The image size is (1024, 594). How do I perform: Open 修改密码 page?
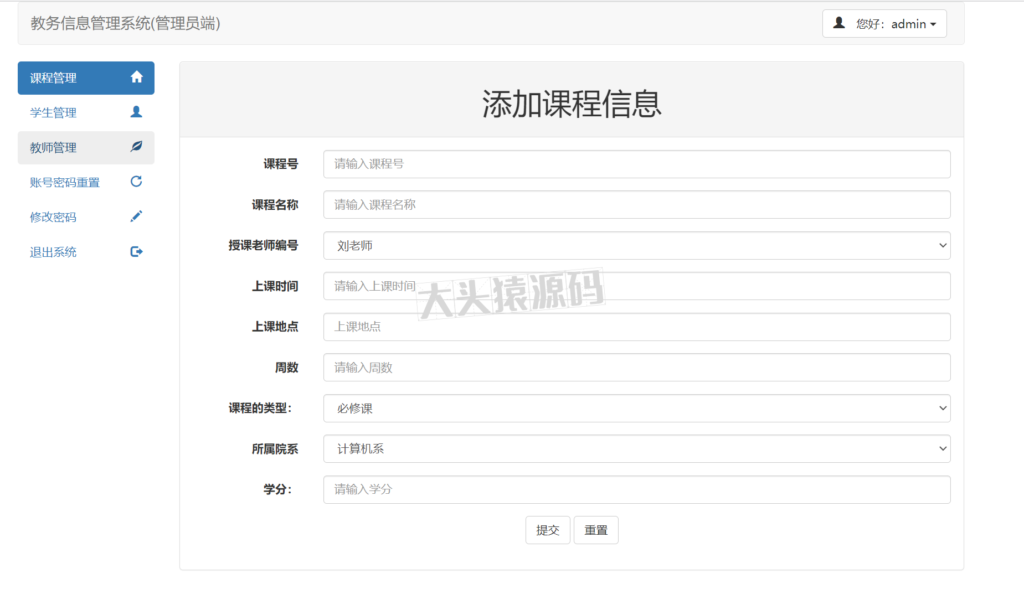86,217
